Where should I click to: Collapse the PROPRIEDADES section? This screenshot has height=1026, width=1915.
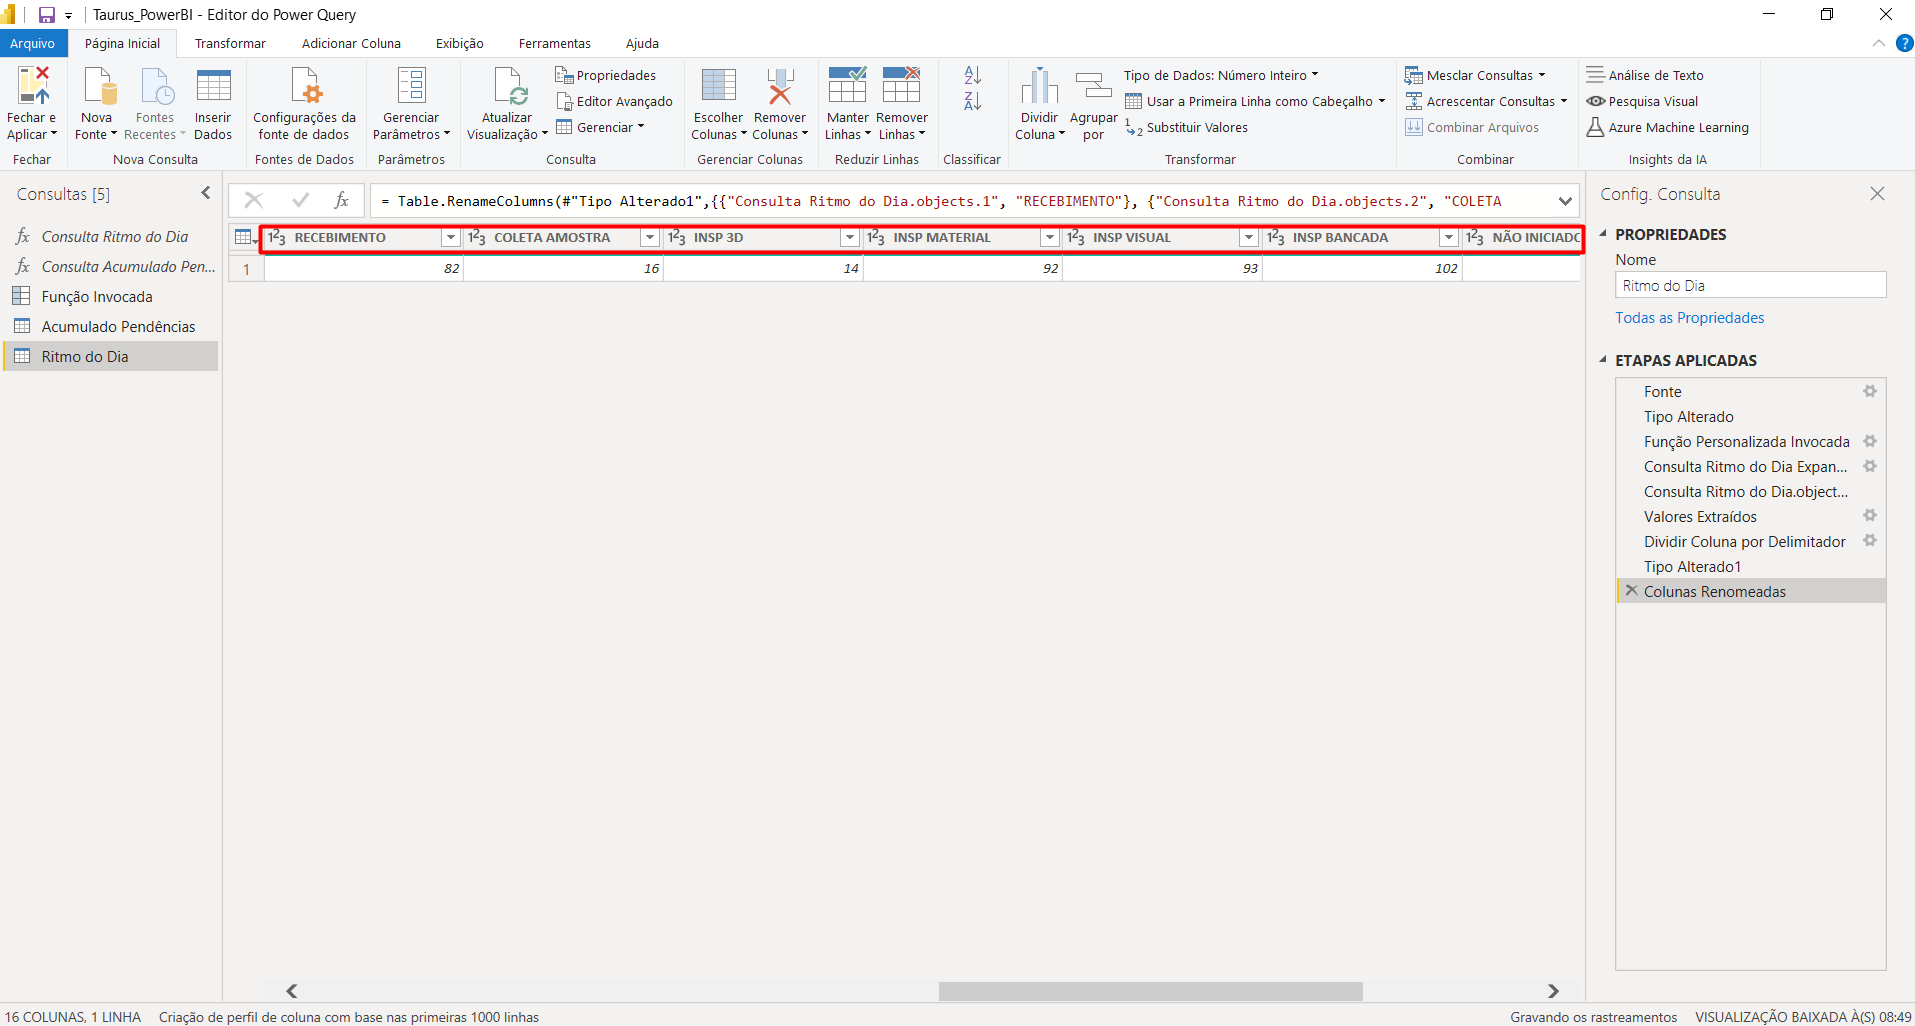click(x=1603, y=234)
